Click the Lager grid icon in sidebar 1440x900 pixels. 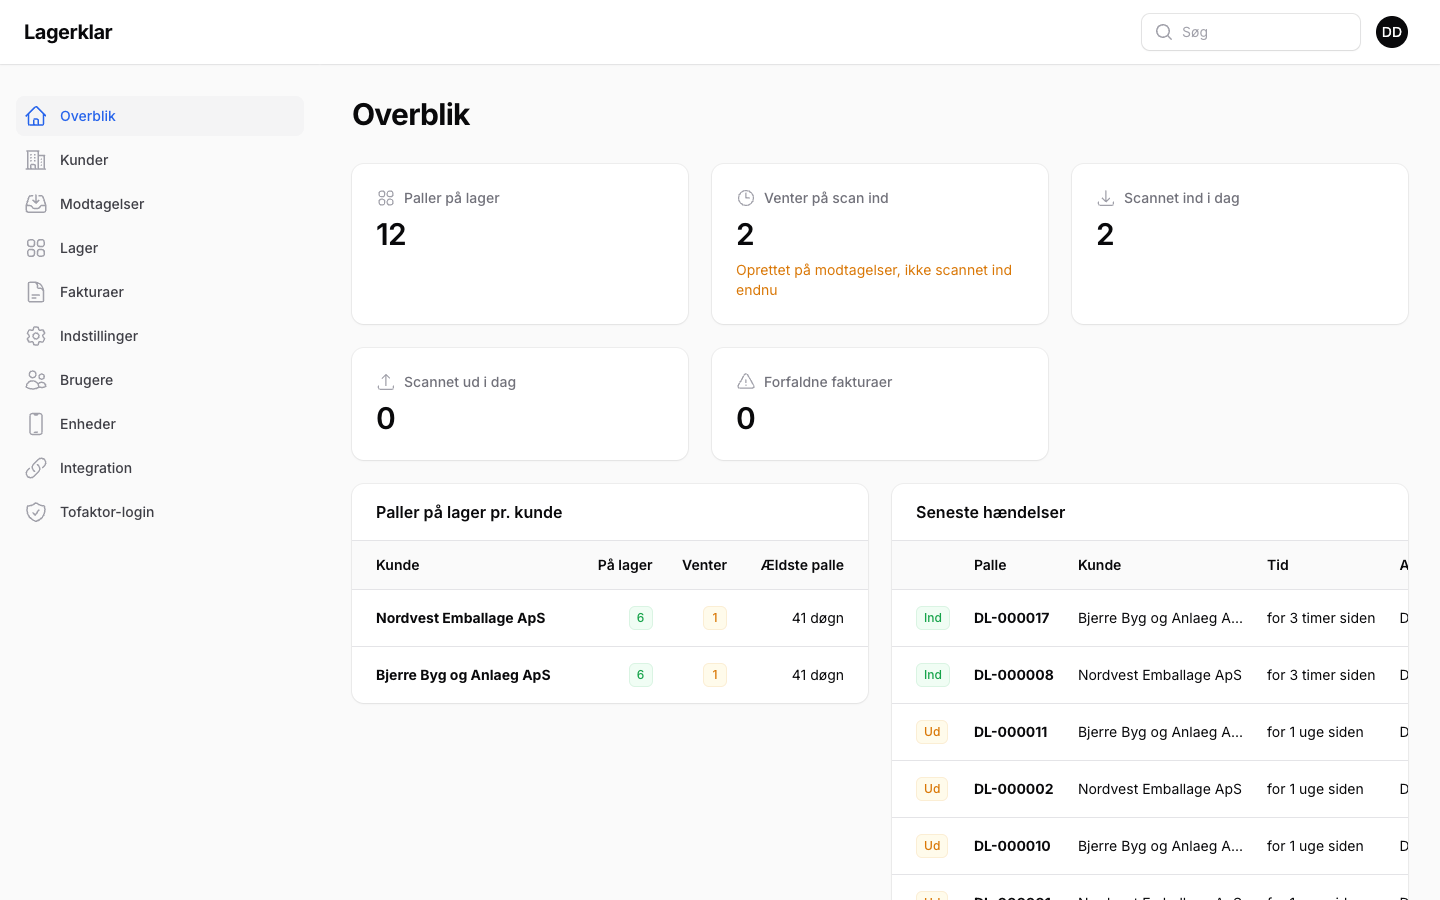(36, 248)
